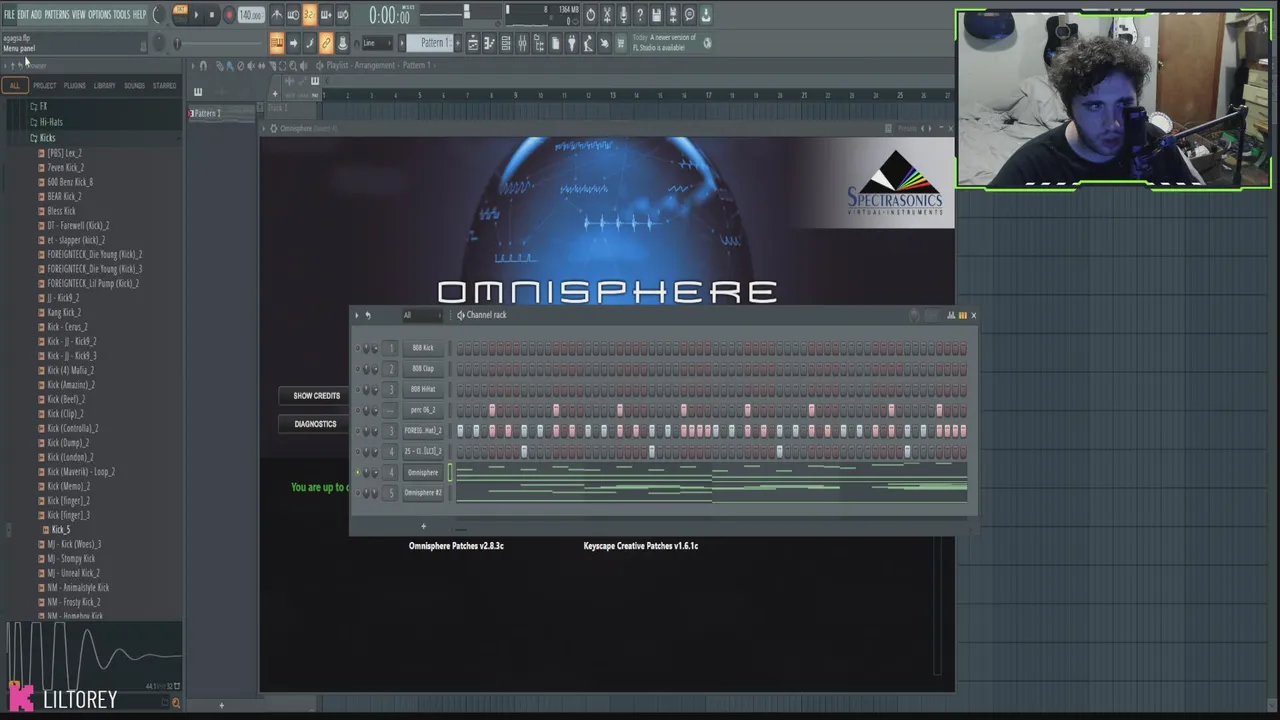Click SHOW CREDITS in Omnisphere window
Screen dimensions: 1280x720
click(x=316, y=396)
